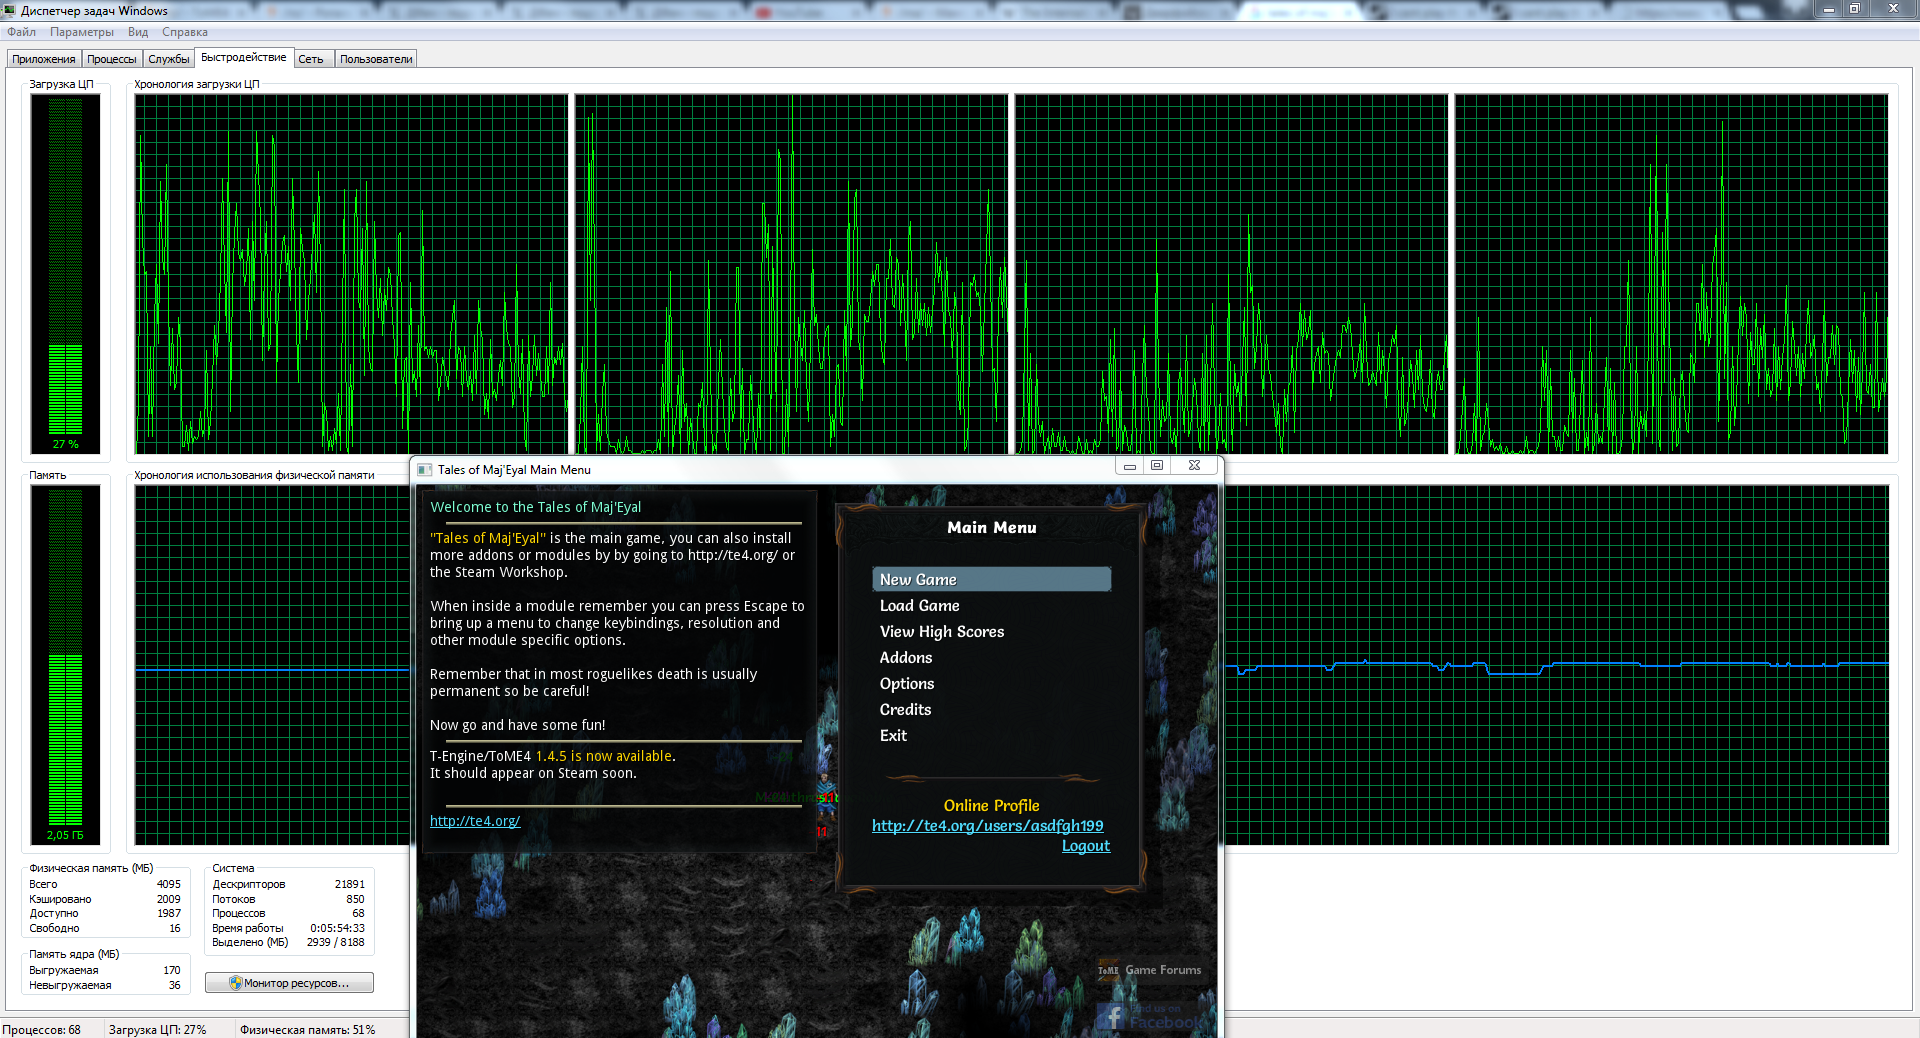Switch to the Процессы tab
The image size is (1920, 1038).
pos(112,59)
